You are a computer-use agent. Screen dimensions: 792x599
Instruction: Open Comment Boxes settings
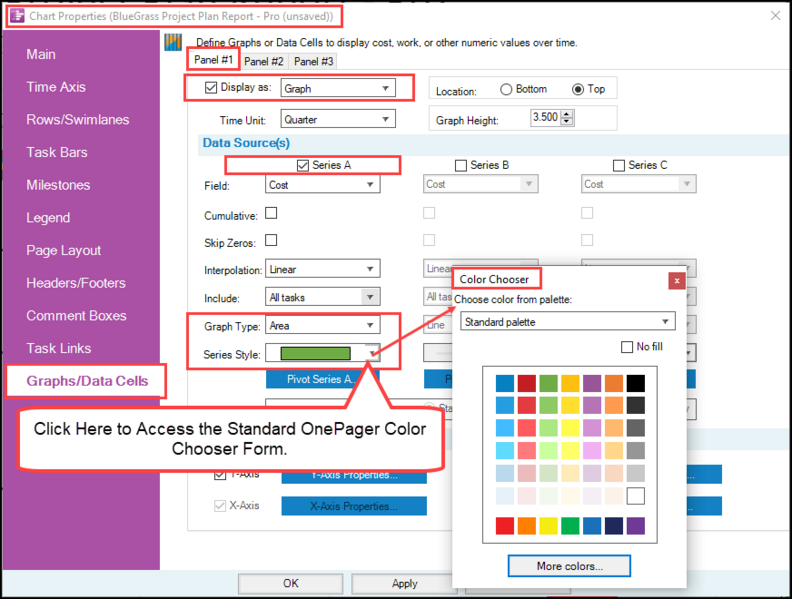click(x=76, y=316)
